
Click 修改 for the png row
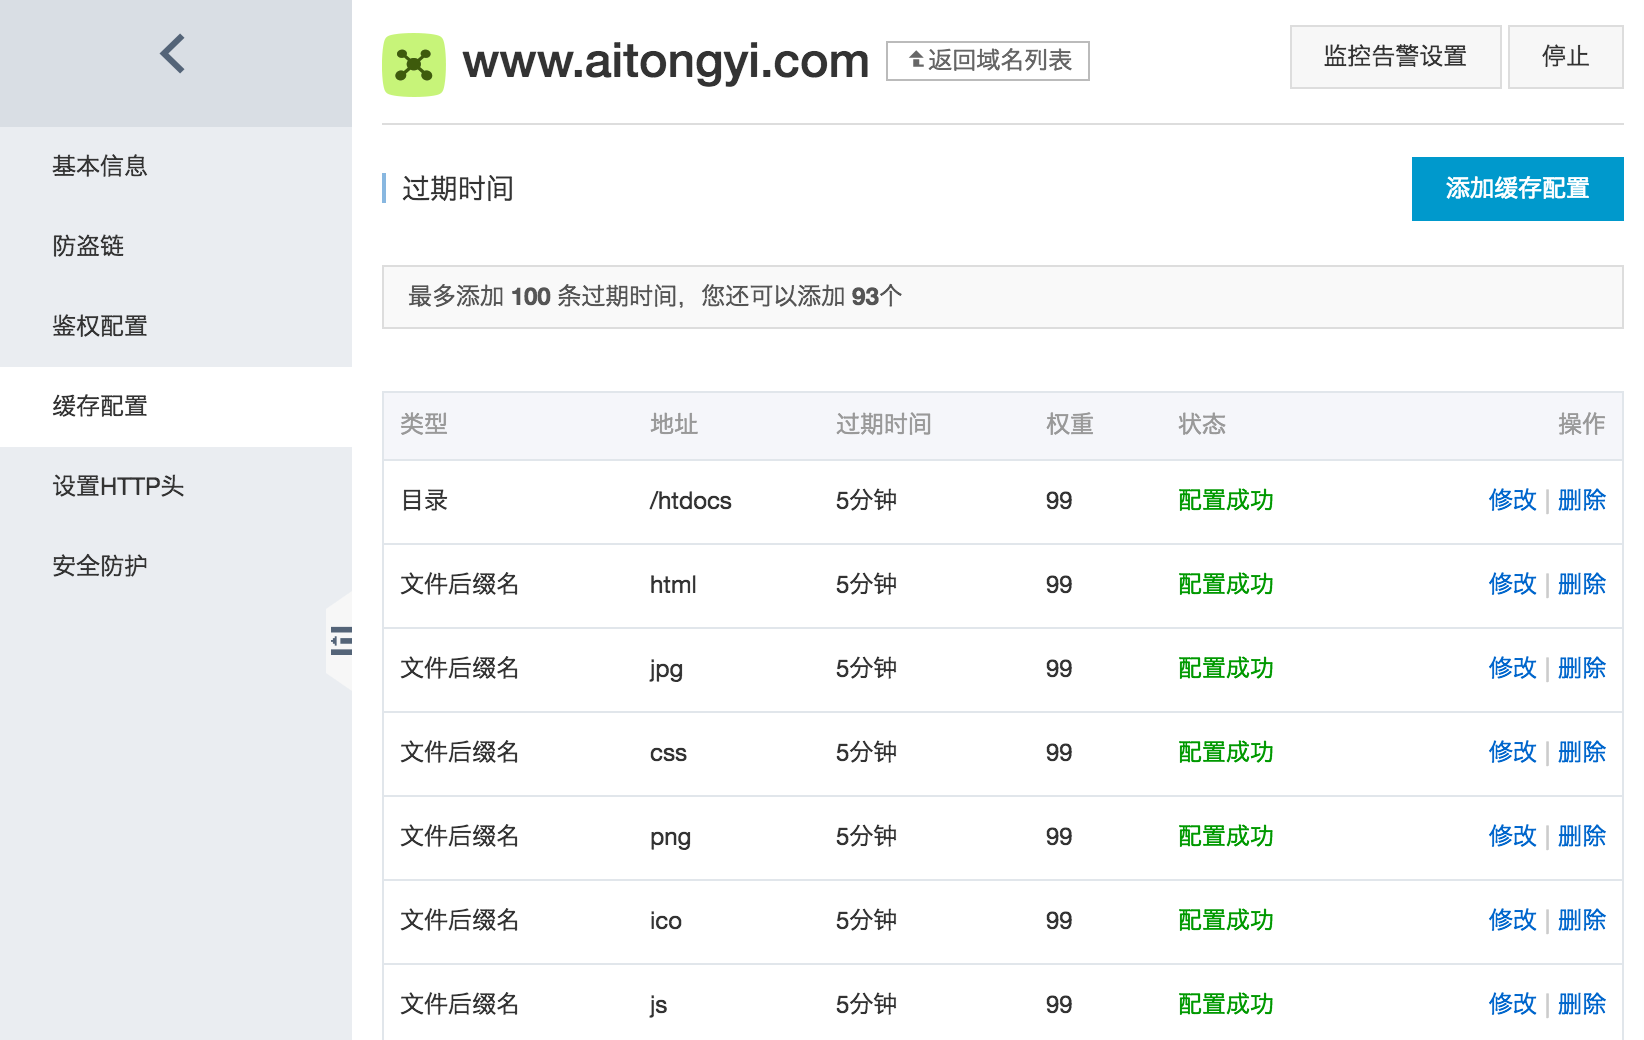coord(1512,836)
